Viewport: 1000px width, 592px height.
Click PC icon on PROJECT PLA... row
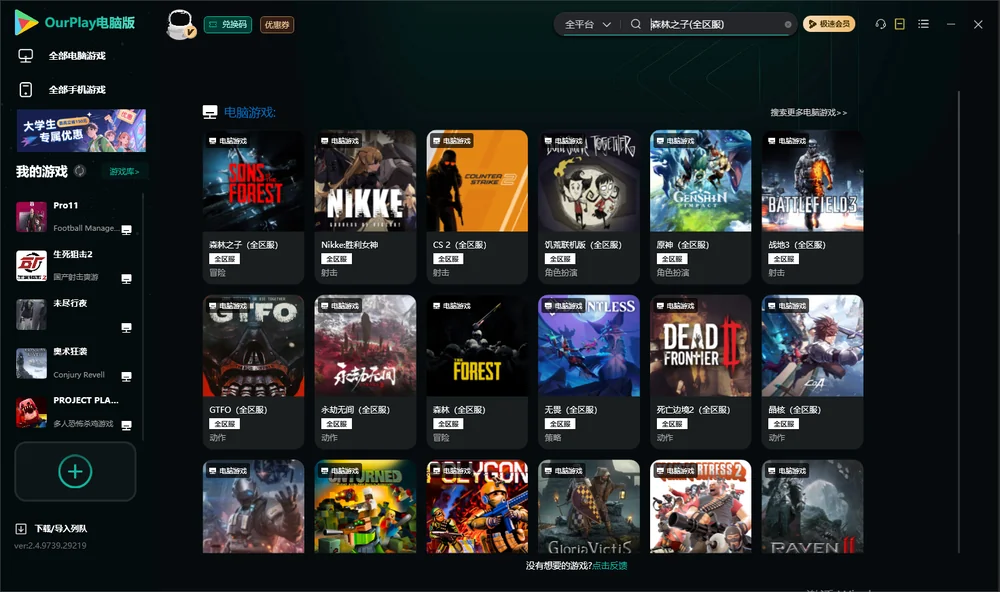[126, 426]
